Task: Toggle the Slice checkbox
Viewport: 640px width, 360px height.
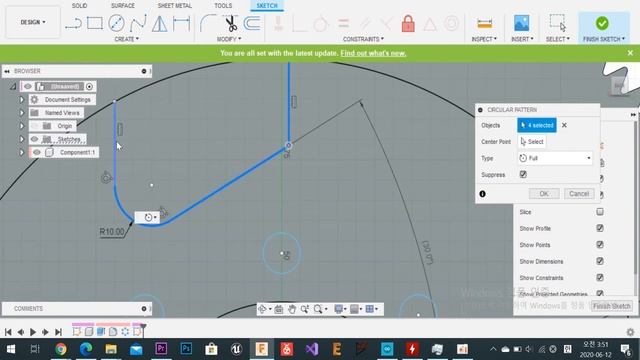Action: 600,211
